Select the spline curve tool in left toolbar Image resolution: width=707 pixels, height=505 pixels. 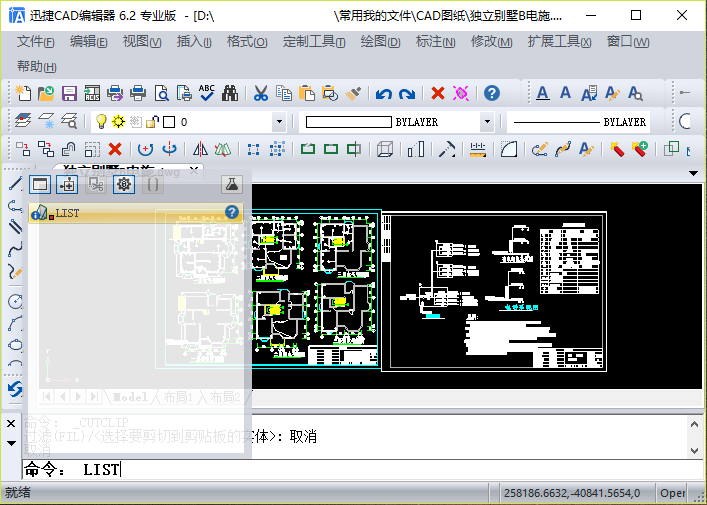point(15,249)
